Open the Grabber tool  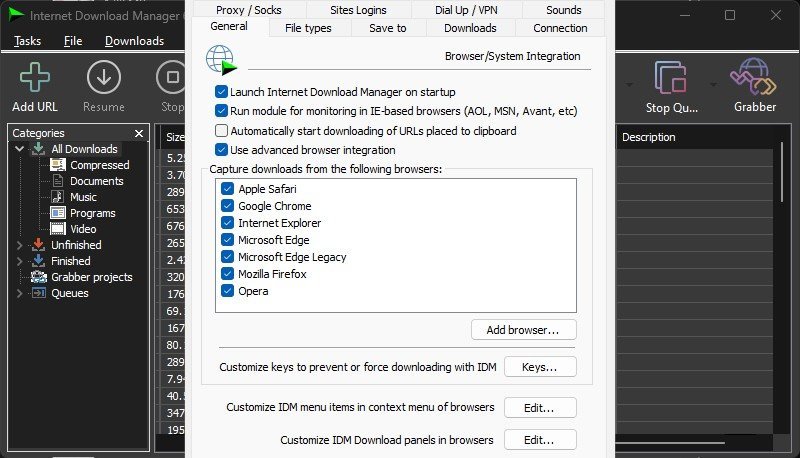(x=754, y=78)
